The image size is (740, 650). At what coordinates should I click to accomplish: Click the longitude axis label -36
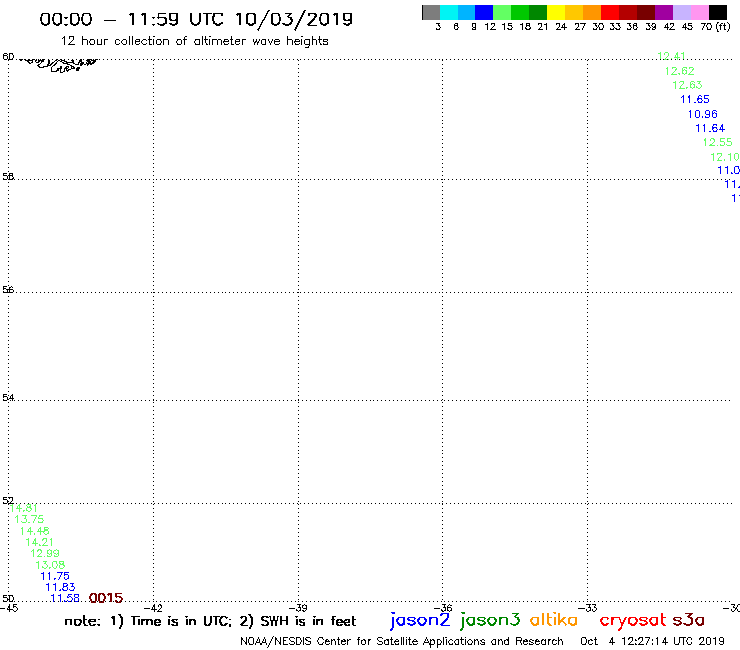[443, 608]
